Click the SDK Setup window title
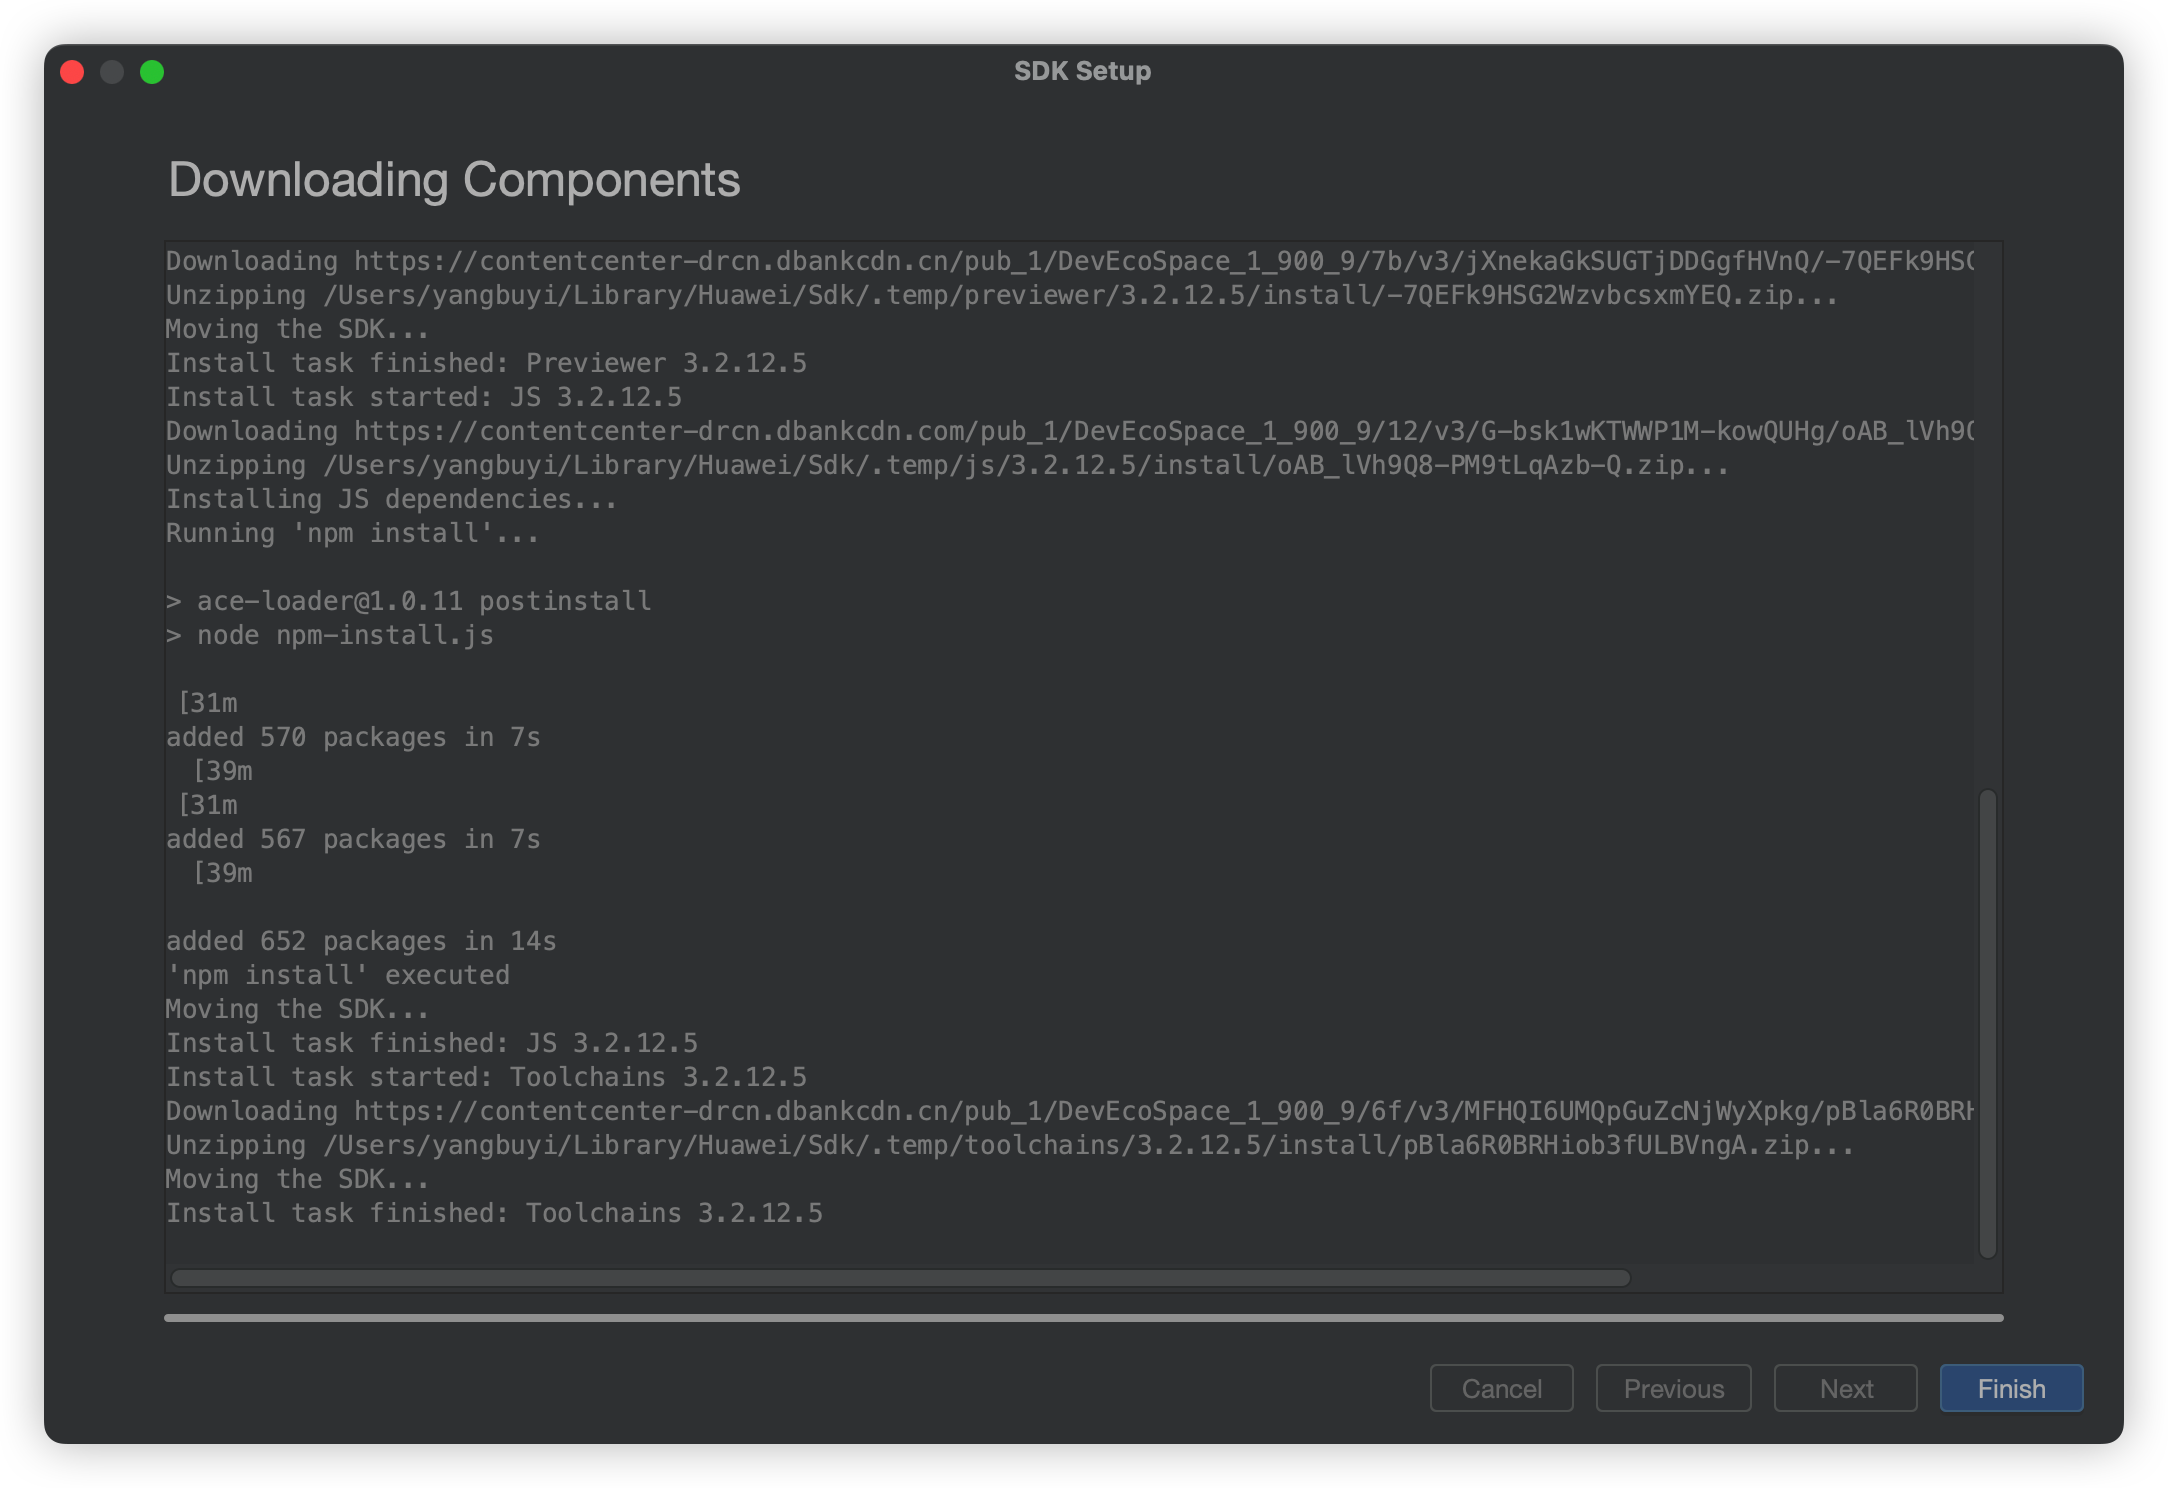Image resolution: width=2168 pixels, height=1488 pixels. 1082,71
